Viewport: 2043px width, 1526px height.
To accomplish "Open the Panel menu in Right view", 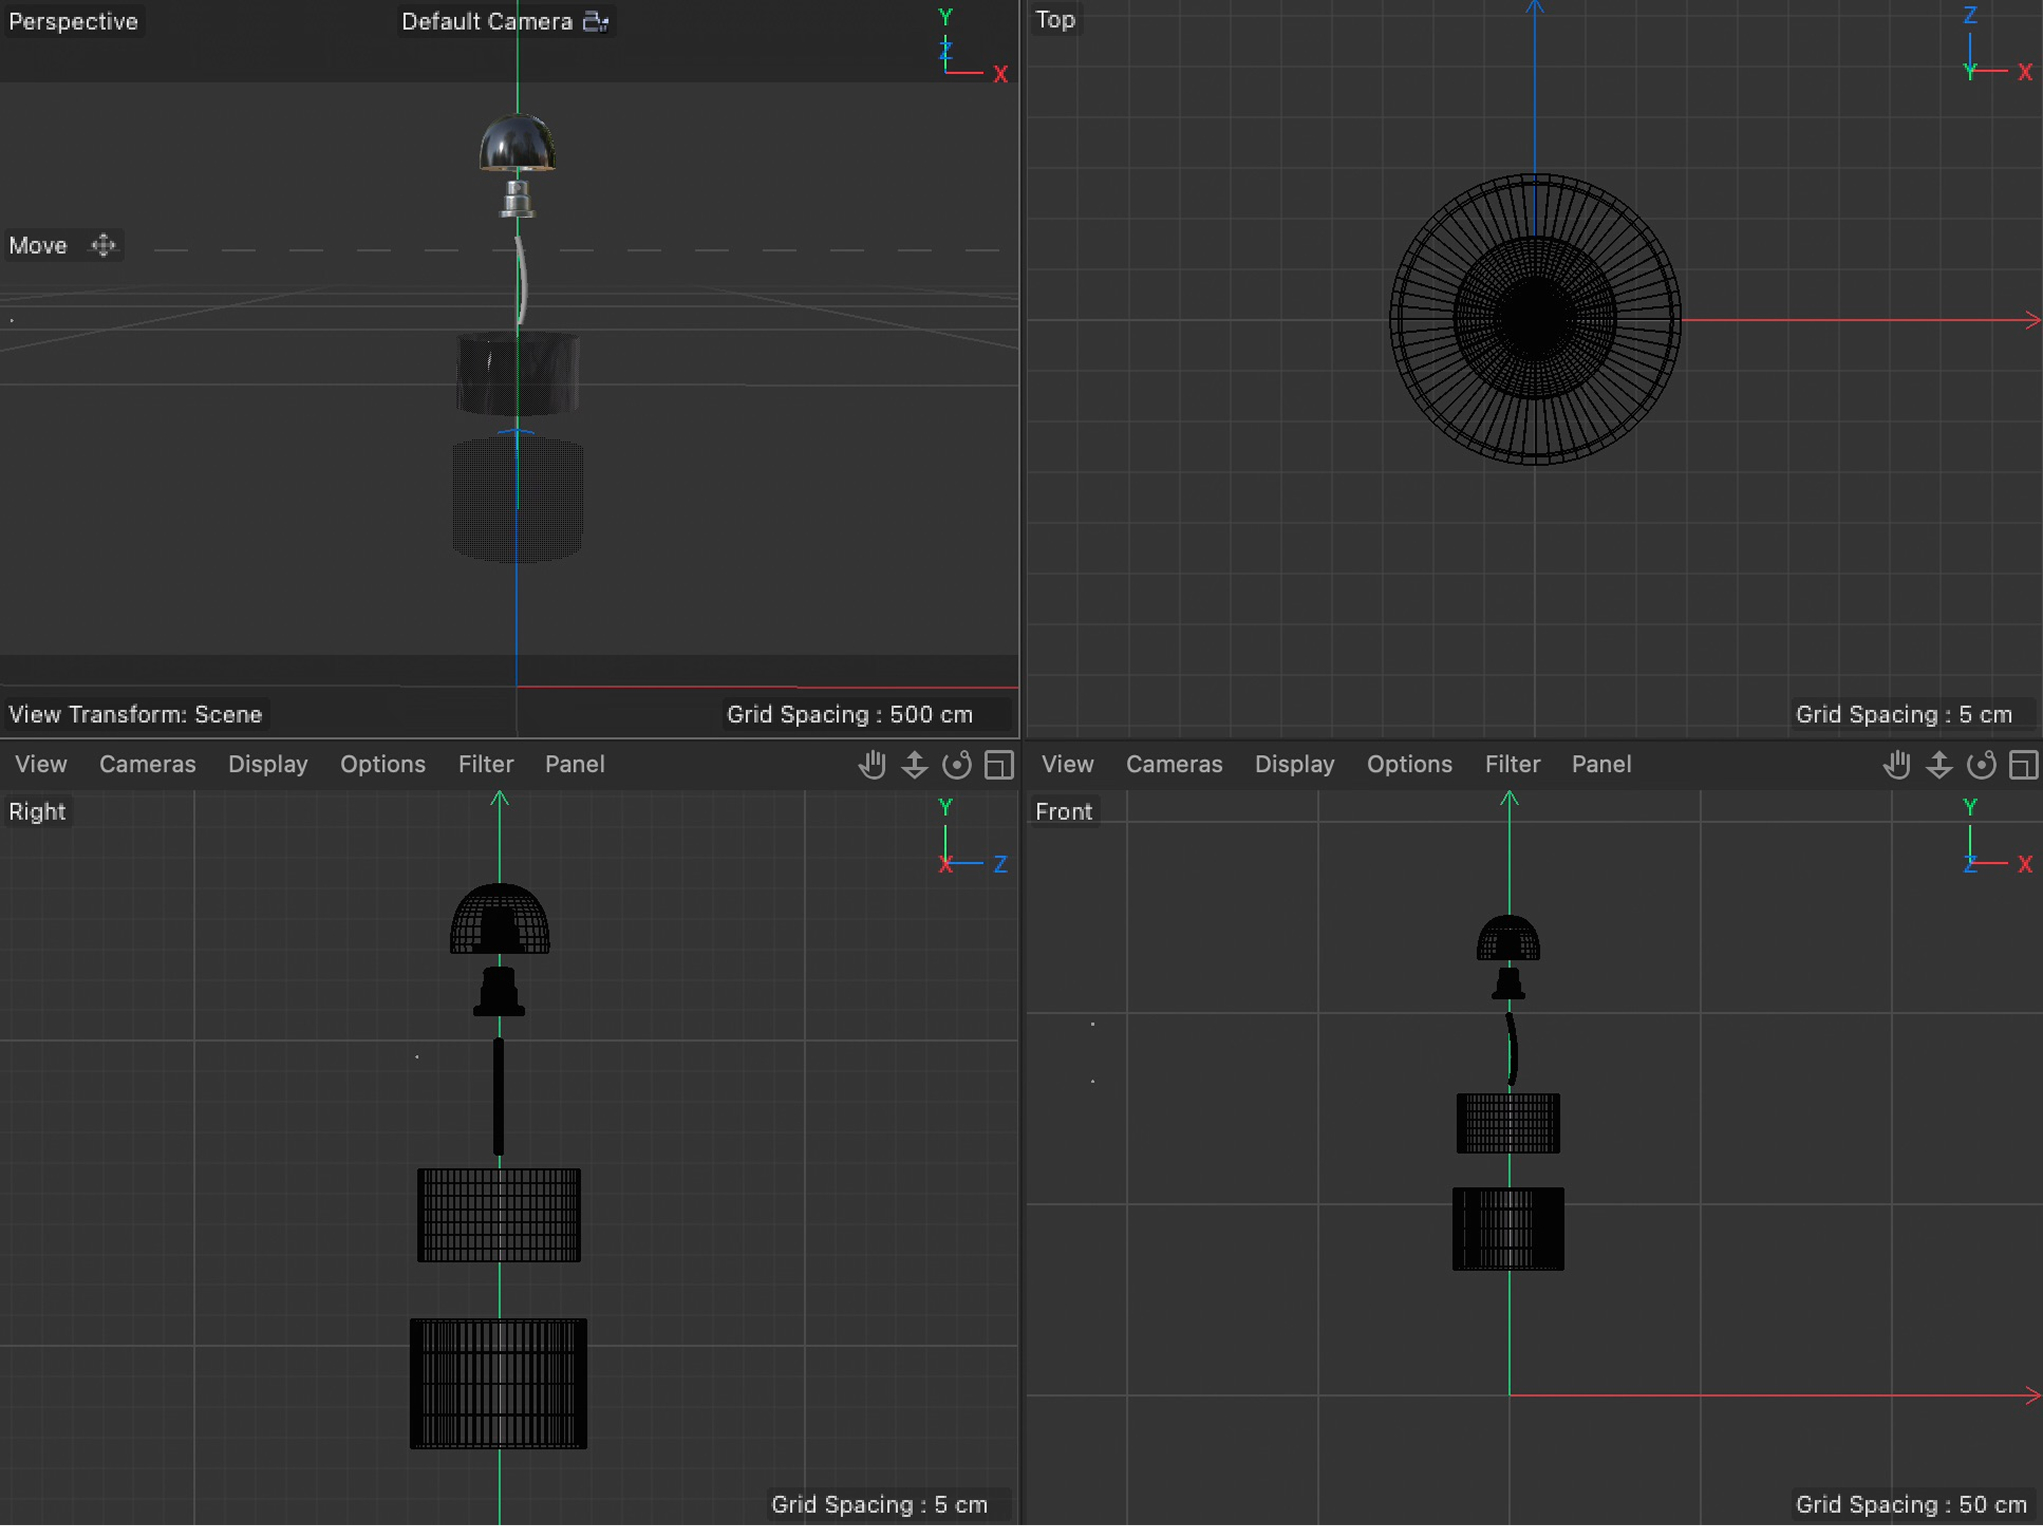I will coord(574,764).
